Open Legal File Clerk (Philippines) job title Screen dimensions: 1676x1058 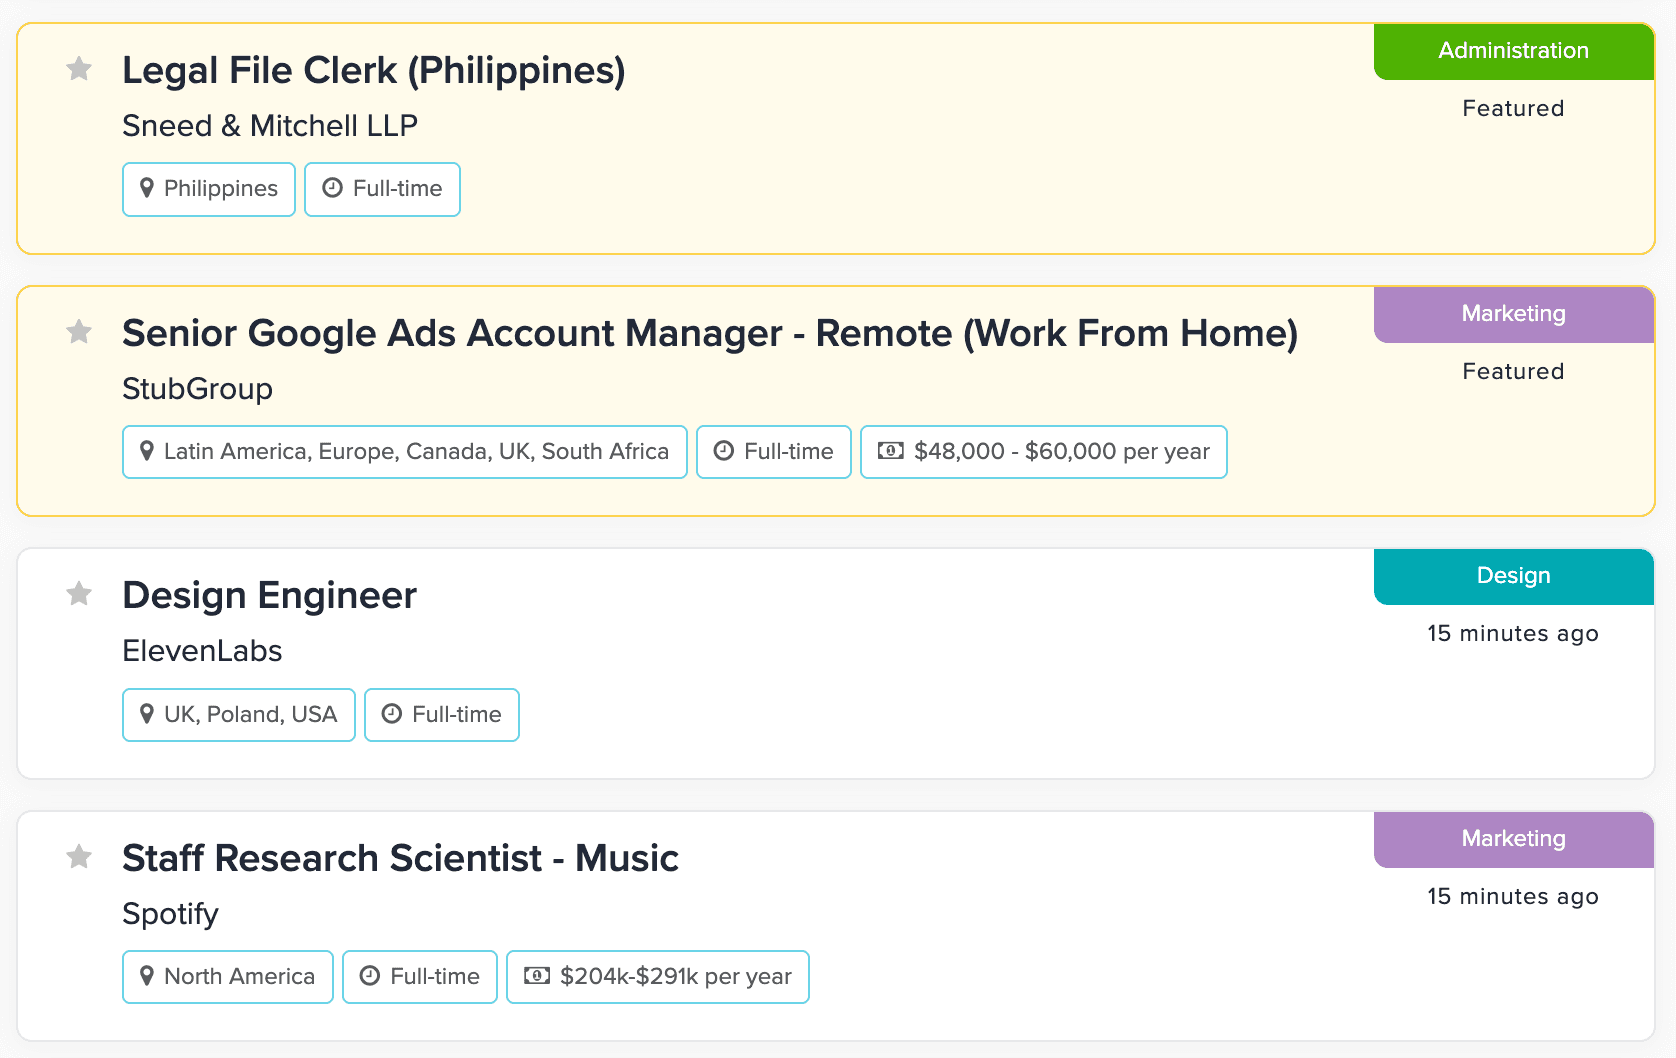pos(373,71)
